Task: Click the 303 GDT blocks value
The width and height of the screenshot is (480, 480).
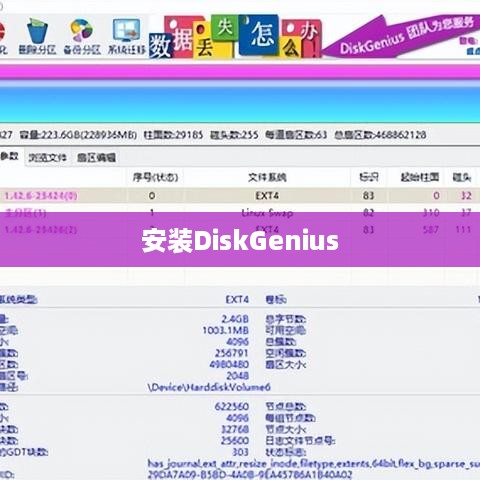Action: click(x=240, y=452)
